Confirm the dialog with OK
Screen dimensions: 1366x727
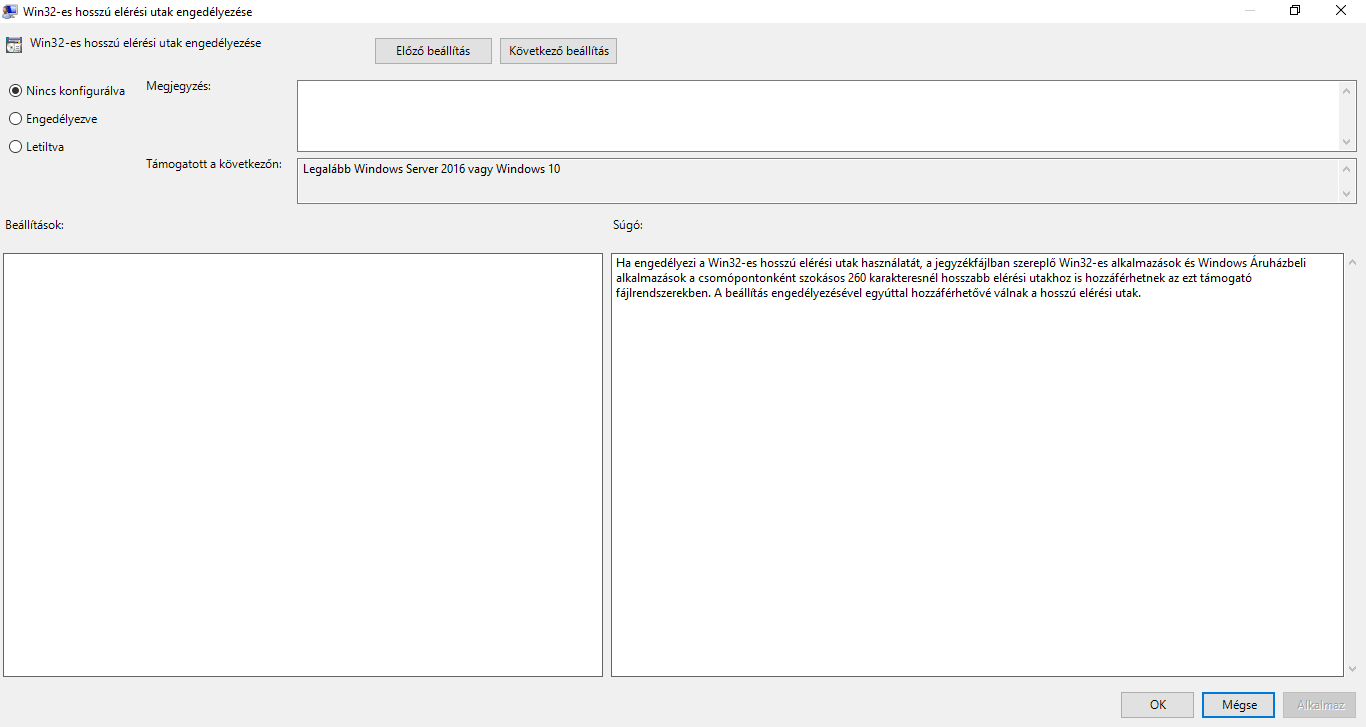click(1157, 705)
